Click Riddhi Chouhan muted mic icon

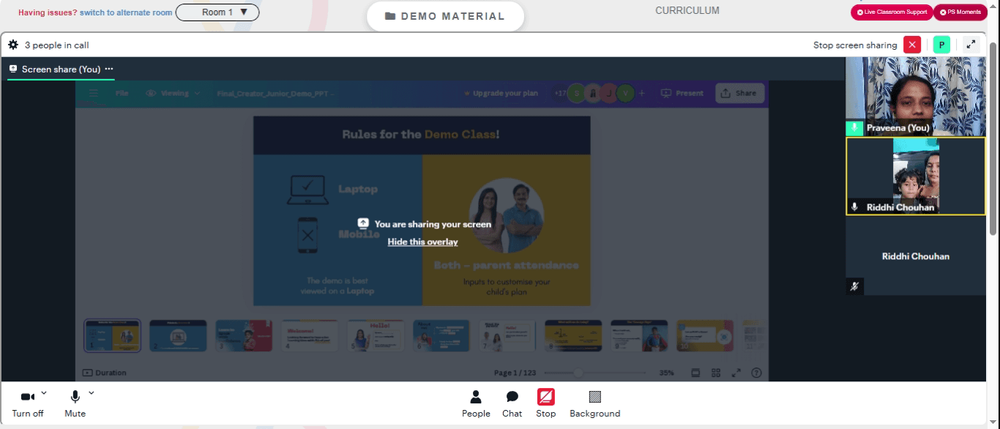[855, 286]
